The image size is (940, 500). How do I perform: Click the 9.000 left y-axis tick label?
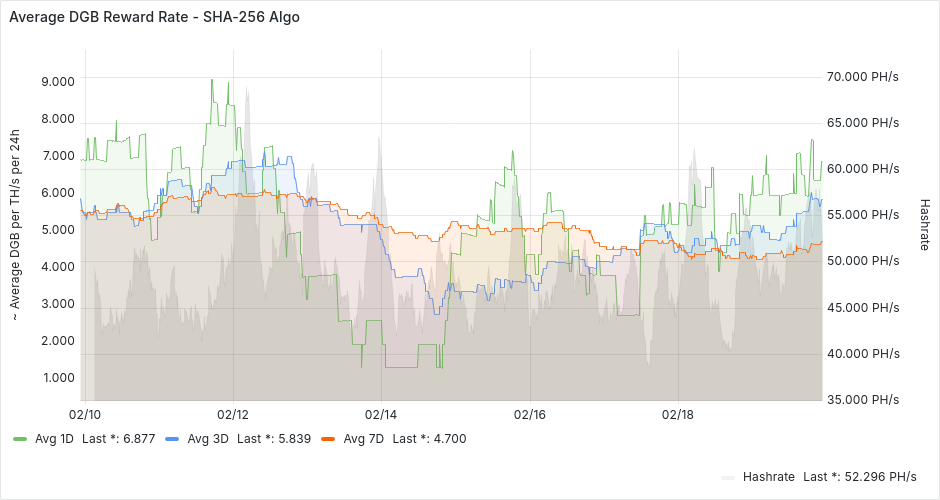coord(57,82)
